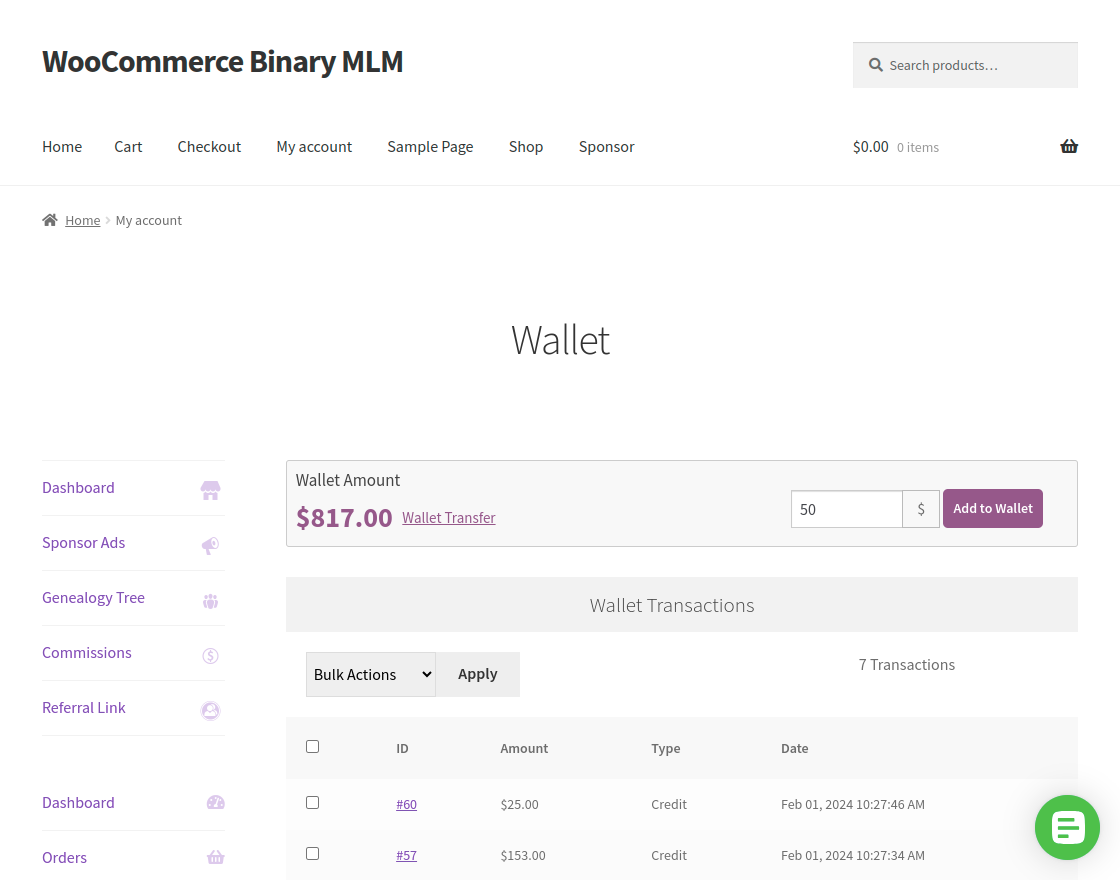Click the second Dashboard pie icon
The height and width of the screenshot is (880, 1120).
pyautogui.click(x=215, y=802)
